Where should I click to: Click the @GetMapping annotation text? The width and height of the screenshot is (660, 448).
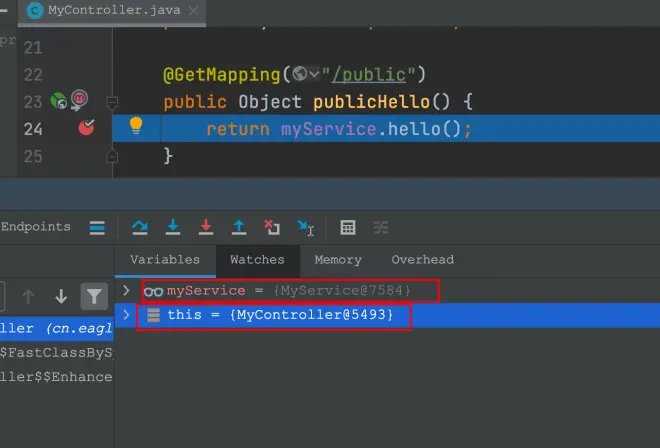pyautogui.click(x=222, y=75)
